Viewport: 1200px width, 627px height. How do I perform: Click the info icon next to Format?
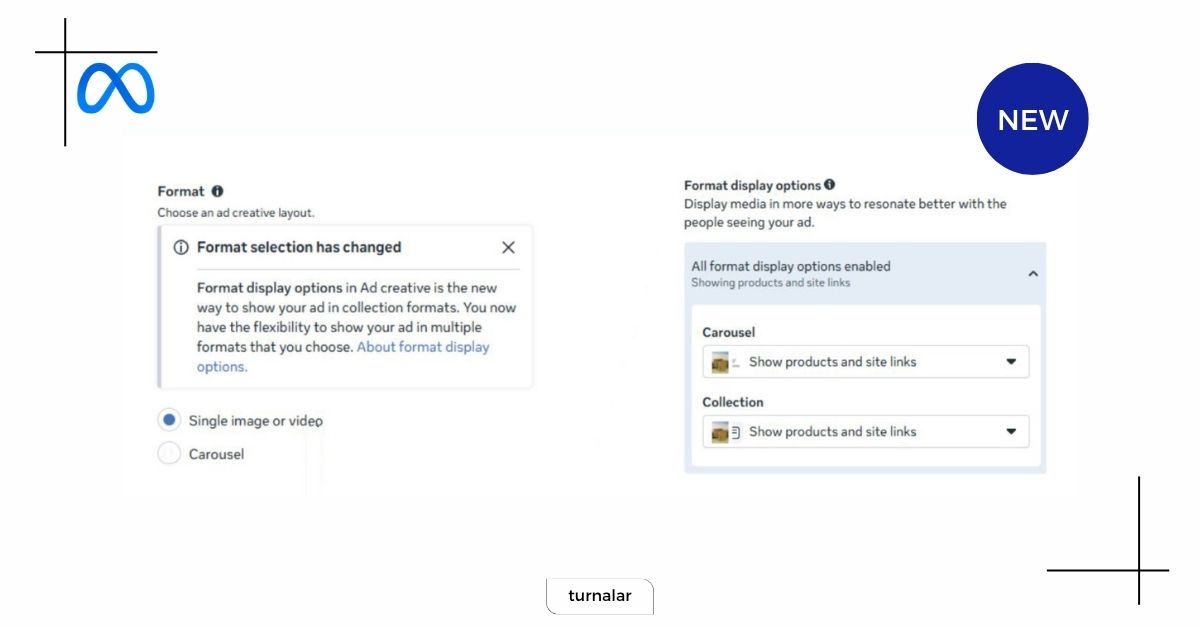[x=217, y=191]
